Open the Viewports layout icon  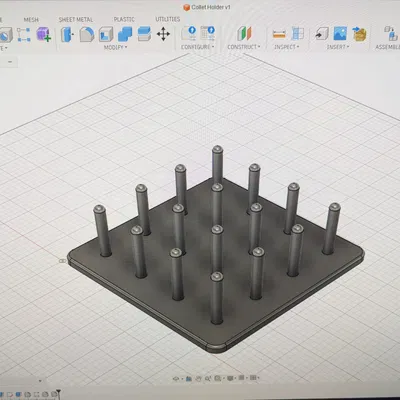coord(254,378)
